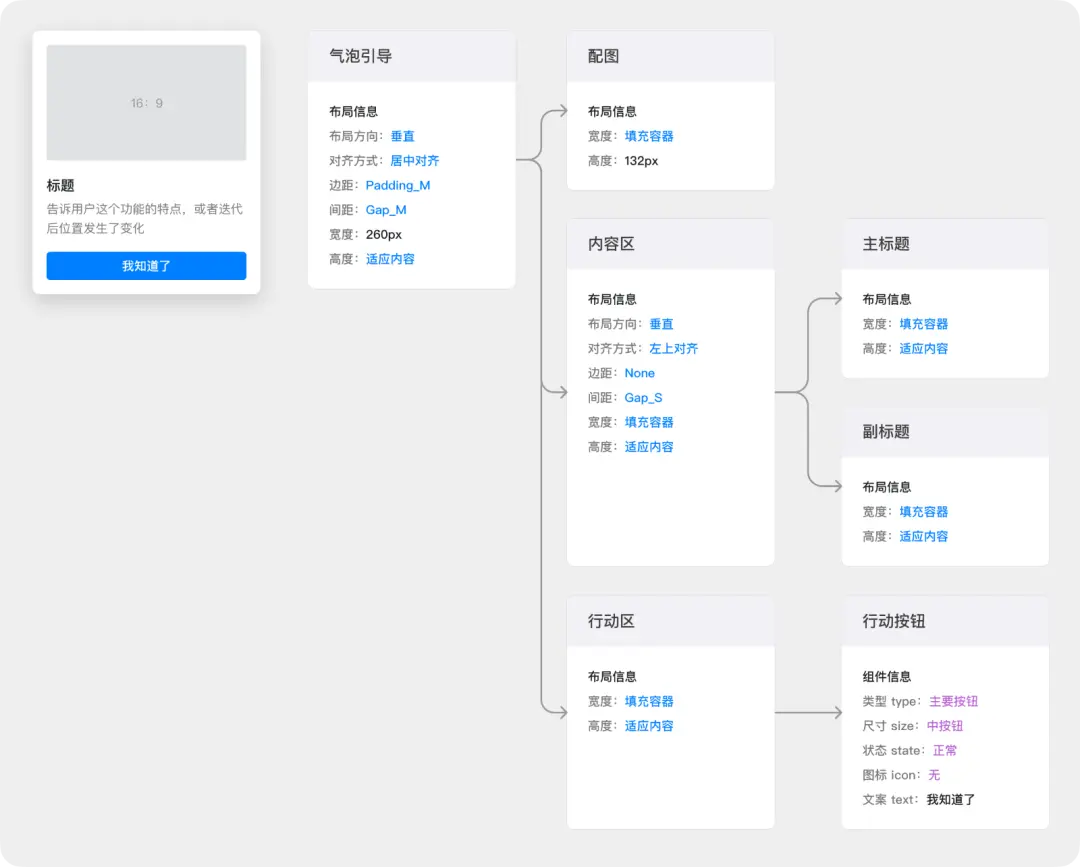Select the 内容区 card header
1080x867 pixels.
point(670,244)
